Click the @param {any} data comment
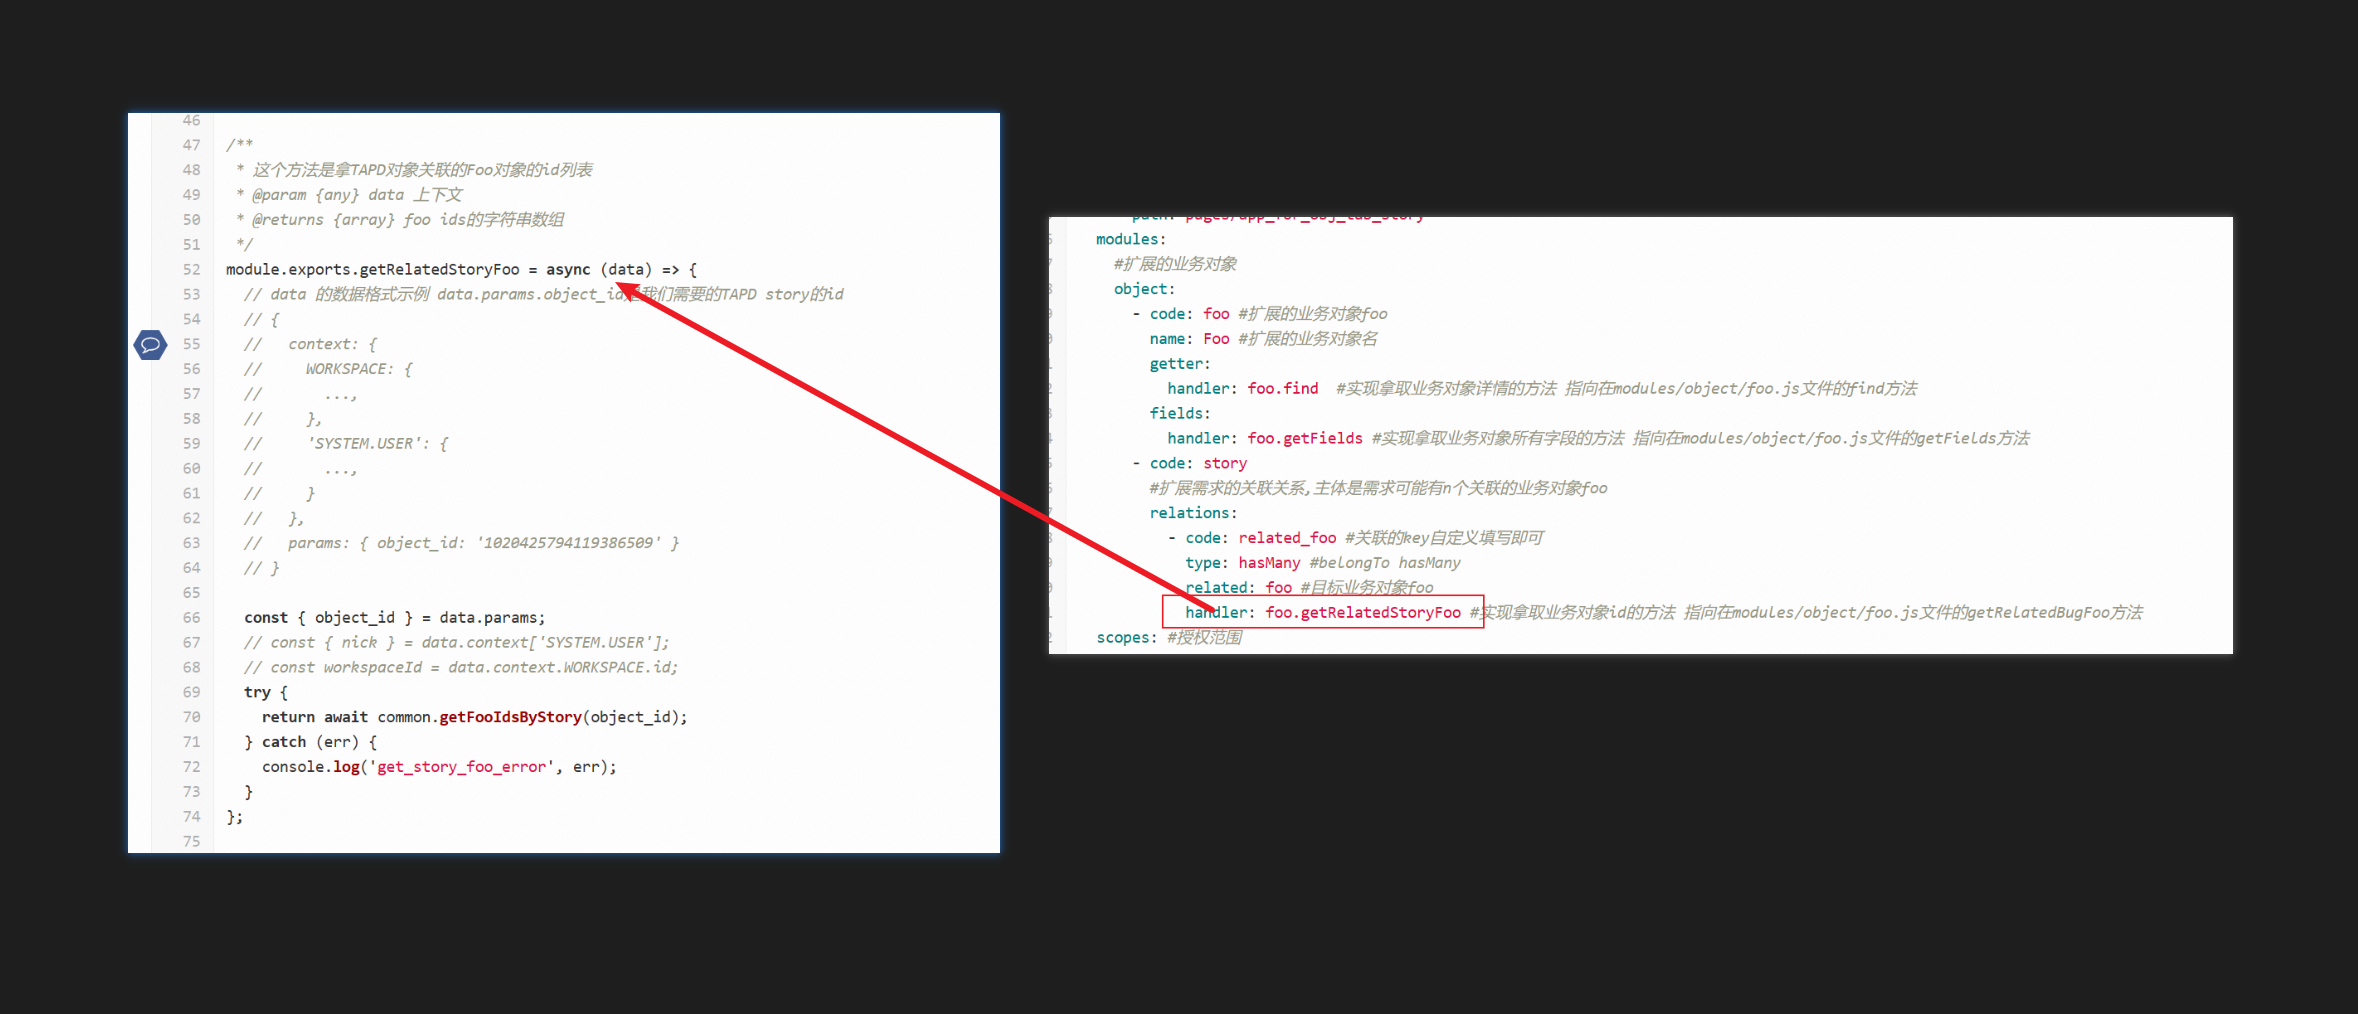The height and width of the screenshot is (1014, 2358). 328,195
